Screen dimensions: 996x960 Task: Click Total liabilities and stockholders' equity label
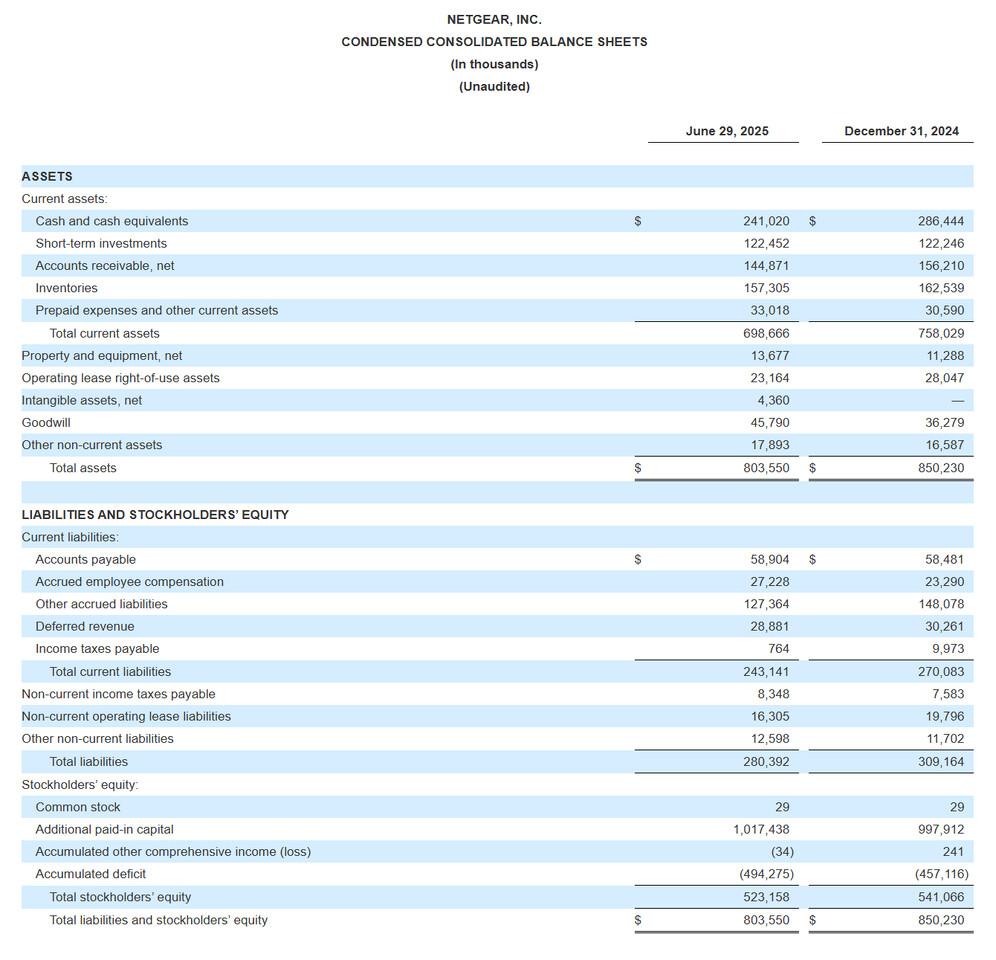pos(159,920)
